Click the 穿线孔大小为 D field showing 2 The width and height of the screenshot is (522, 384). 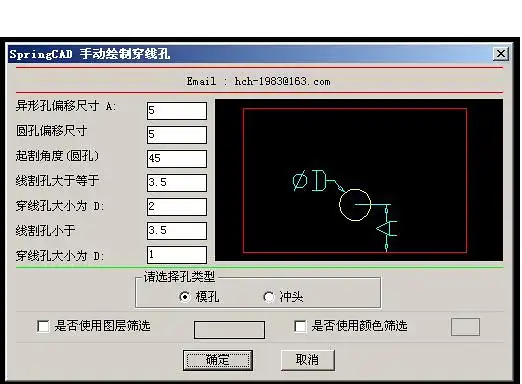[177, 207]
